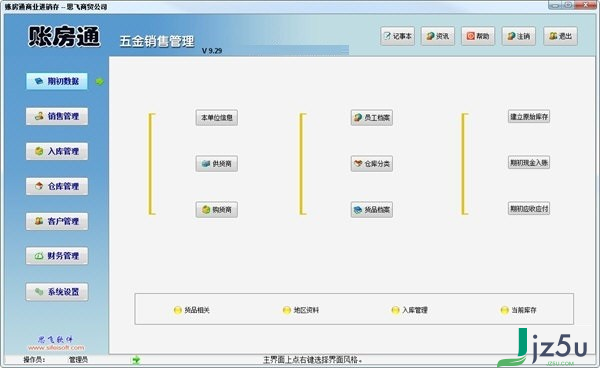Image resolution: width=600 pixels, height=368 pixels.
Task: Open the 客户管理 sidebar menu
Action: click(57, 221)
